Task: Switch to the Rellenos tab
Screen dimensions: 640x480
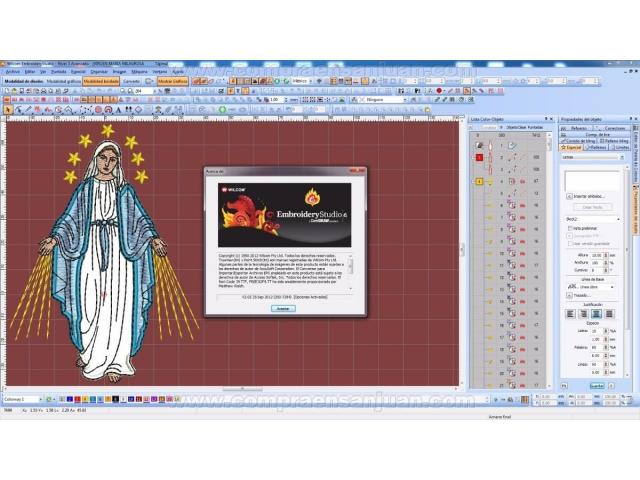Action: coord(596,147)
